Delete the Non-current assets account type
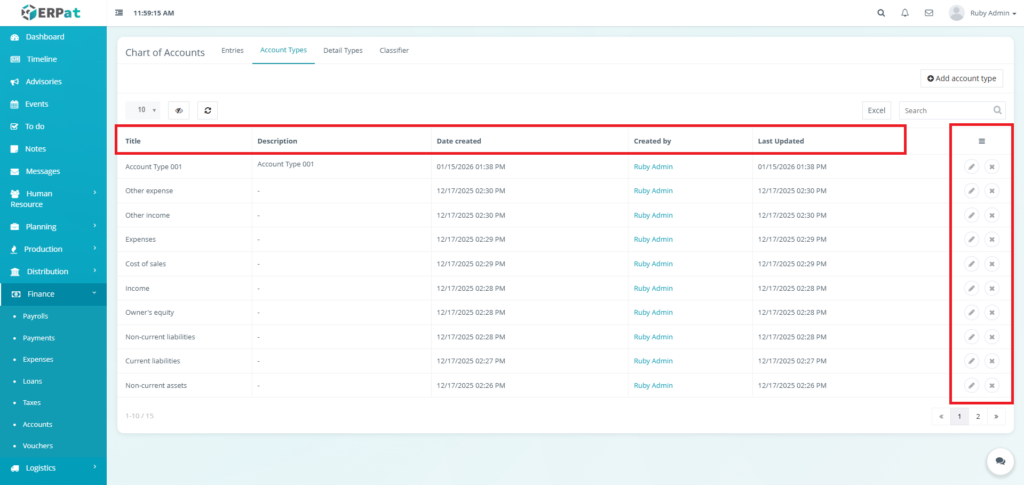Viewport: 1024px width, 485px height. click(x=992, y=385)
